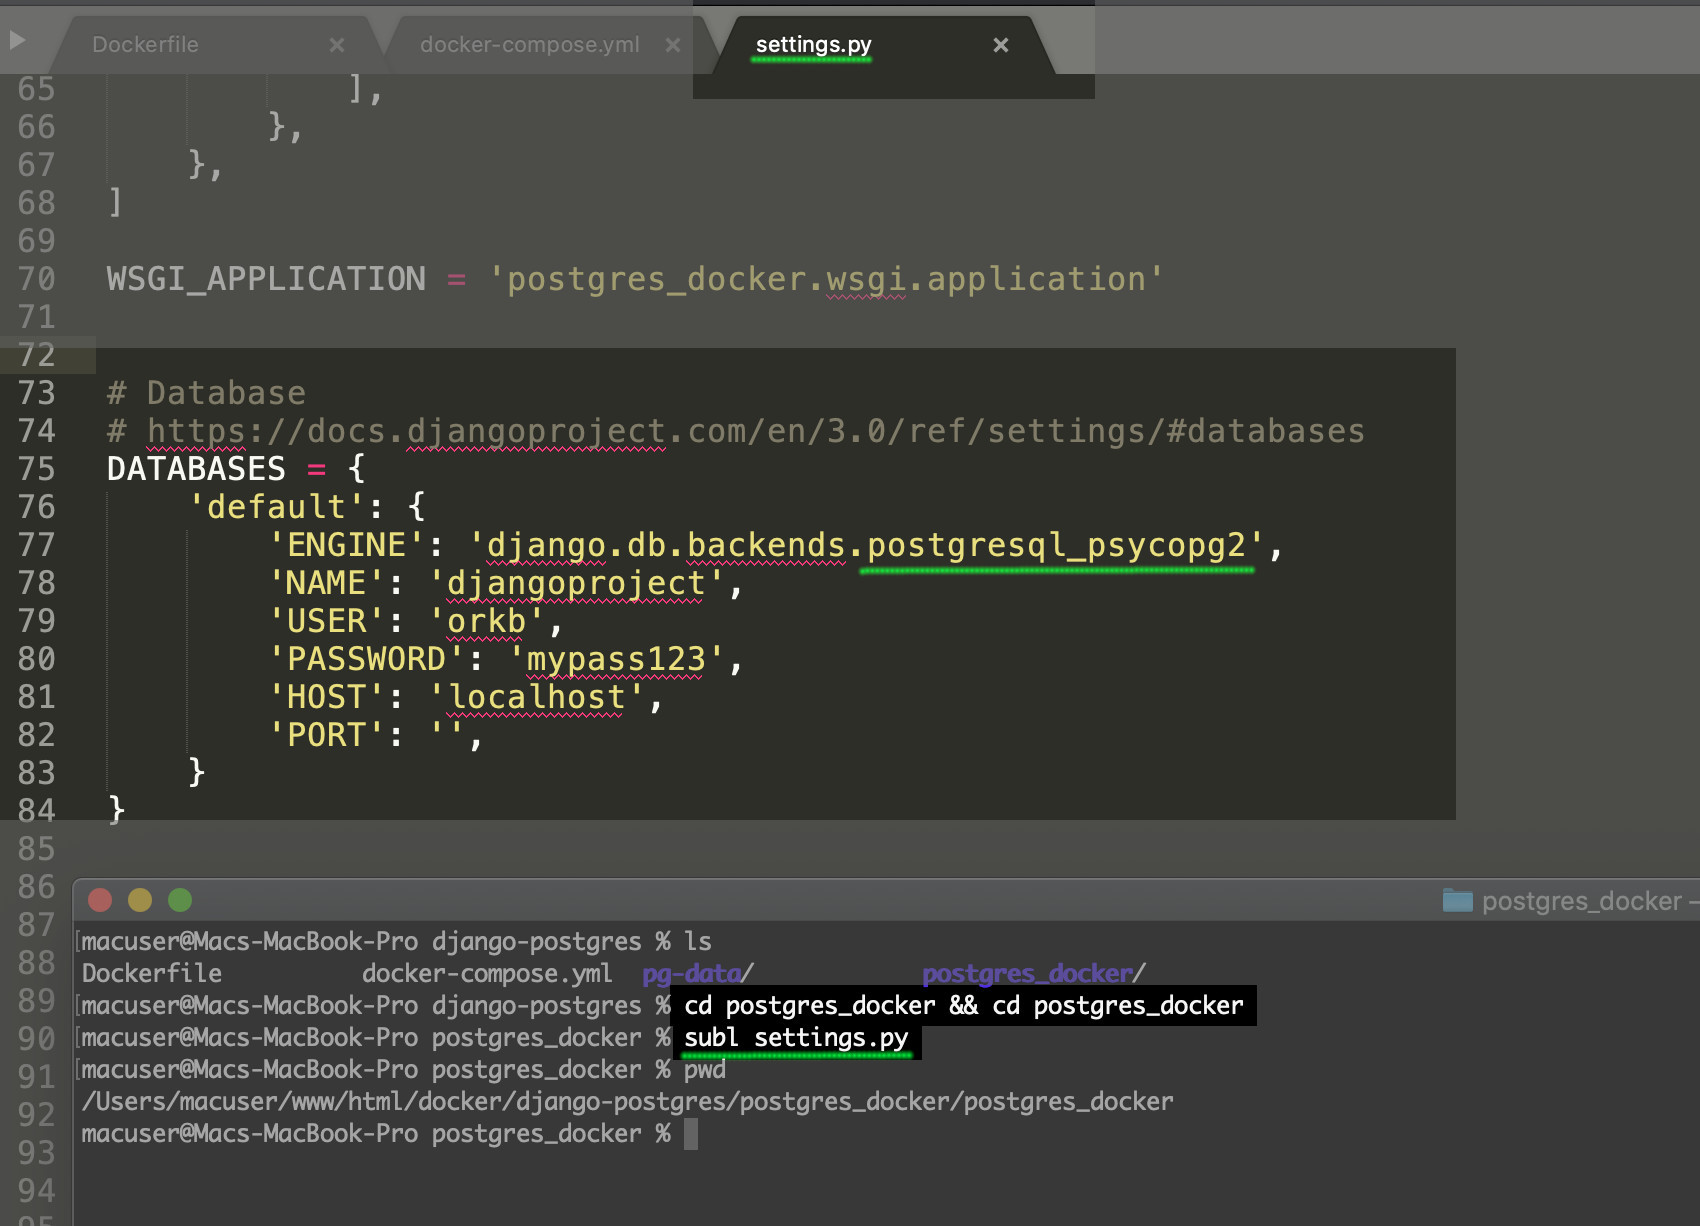Switch to the Dockerfile tab
The height and width of the screenshot is (1226, 1700).
145,44
